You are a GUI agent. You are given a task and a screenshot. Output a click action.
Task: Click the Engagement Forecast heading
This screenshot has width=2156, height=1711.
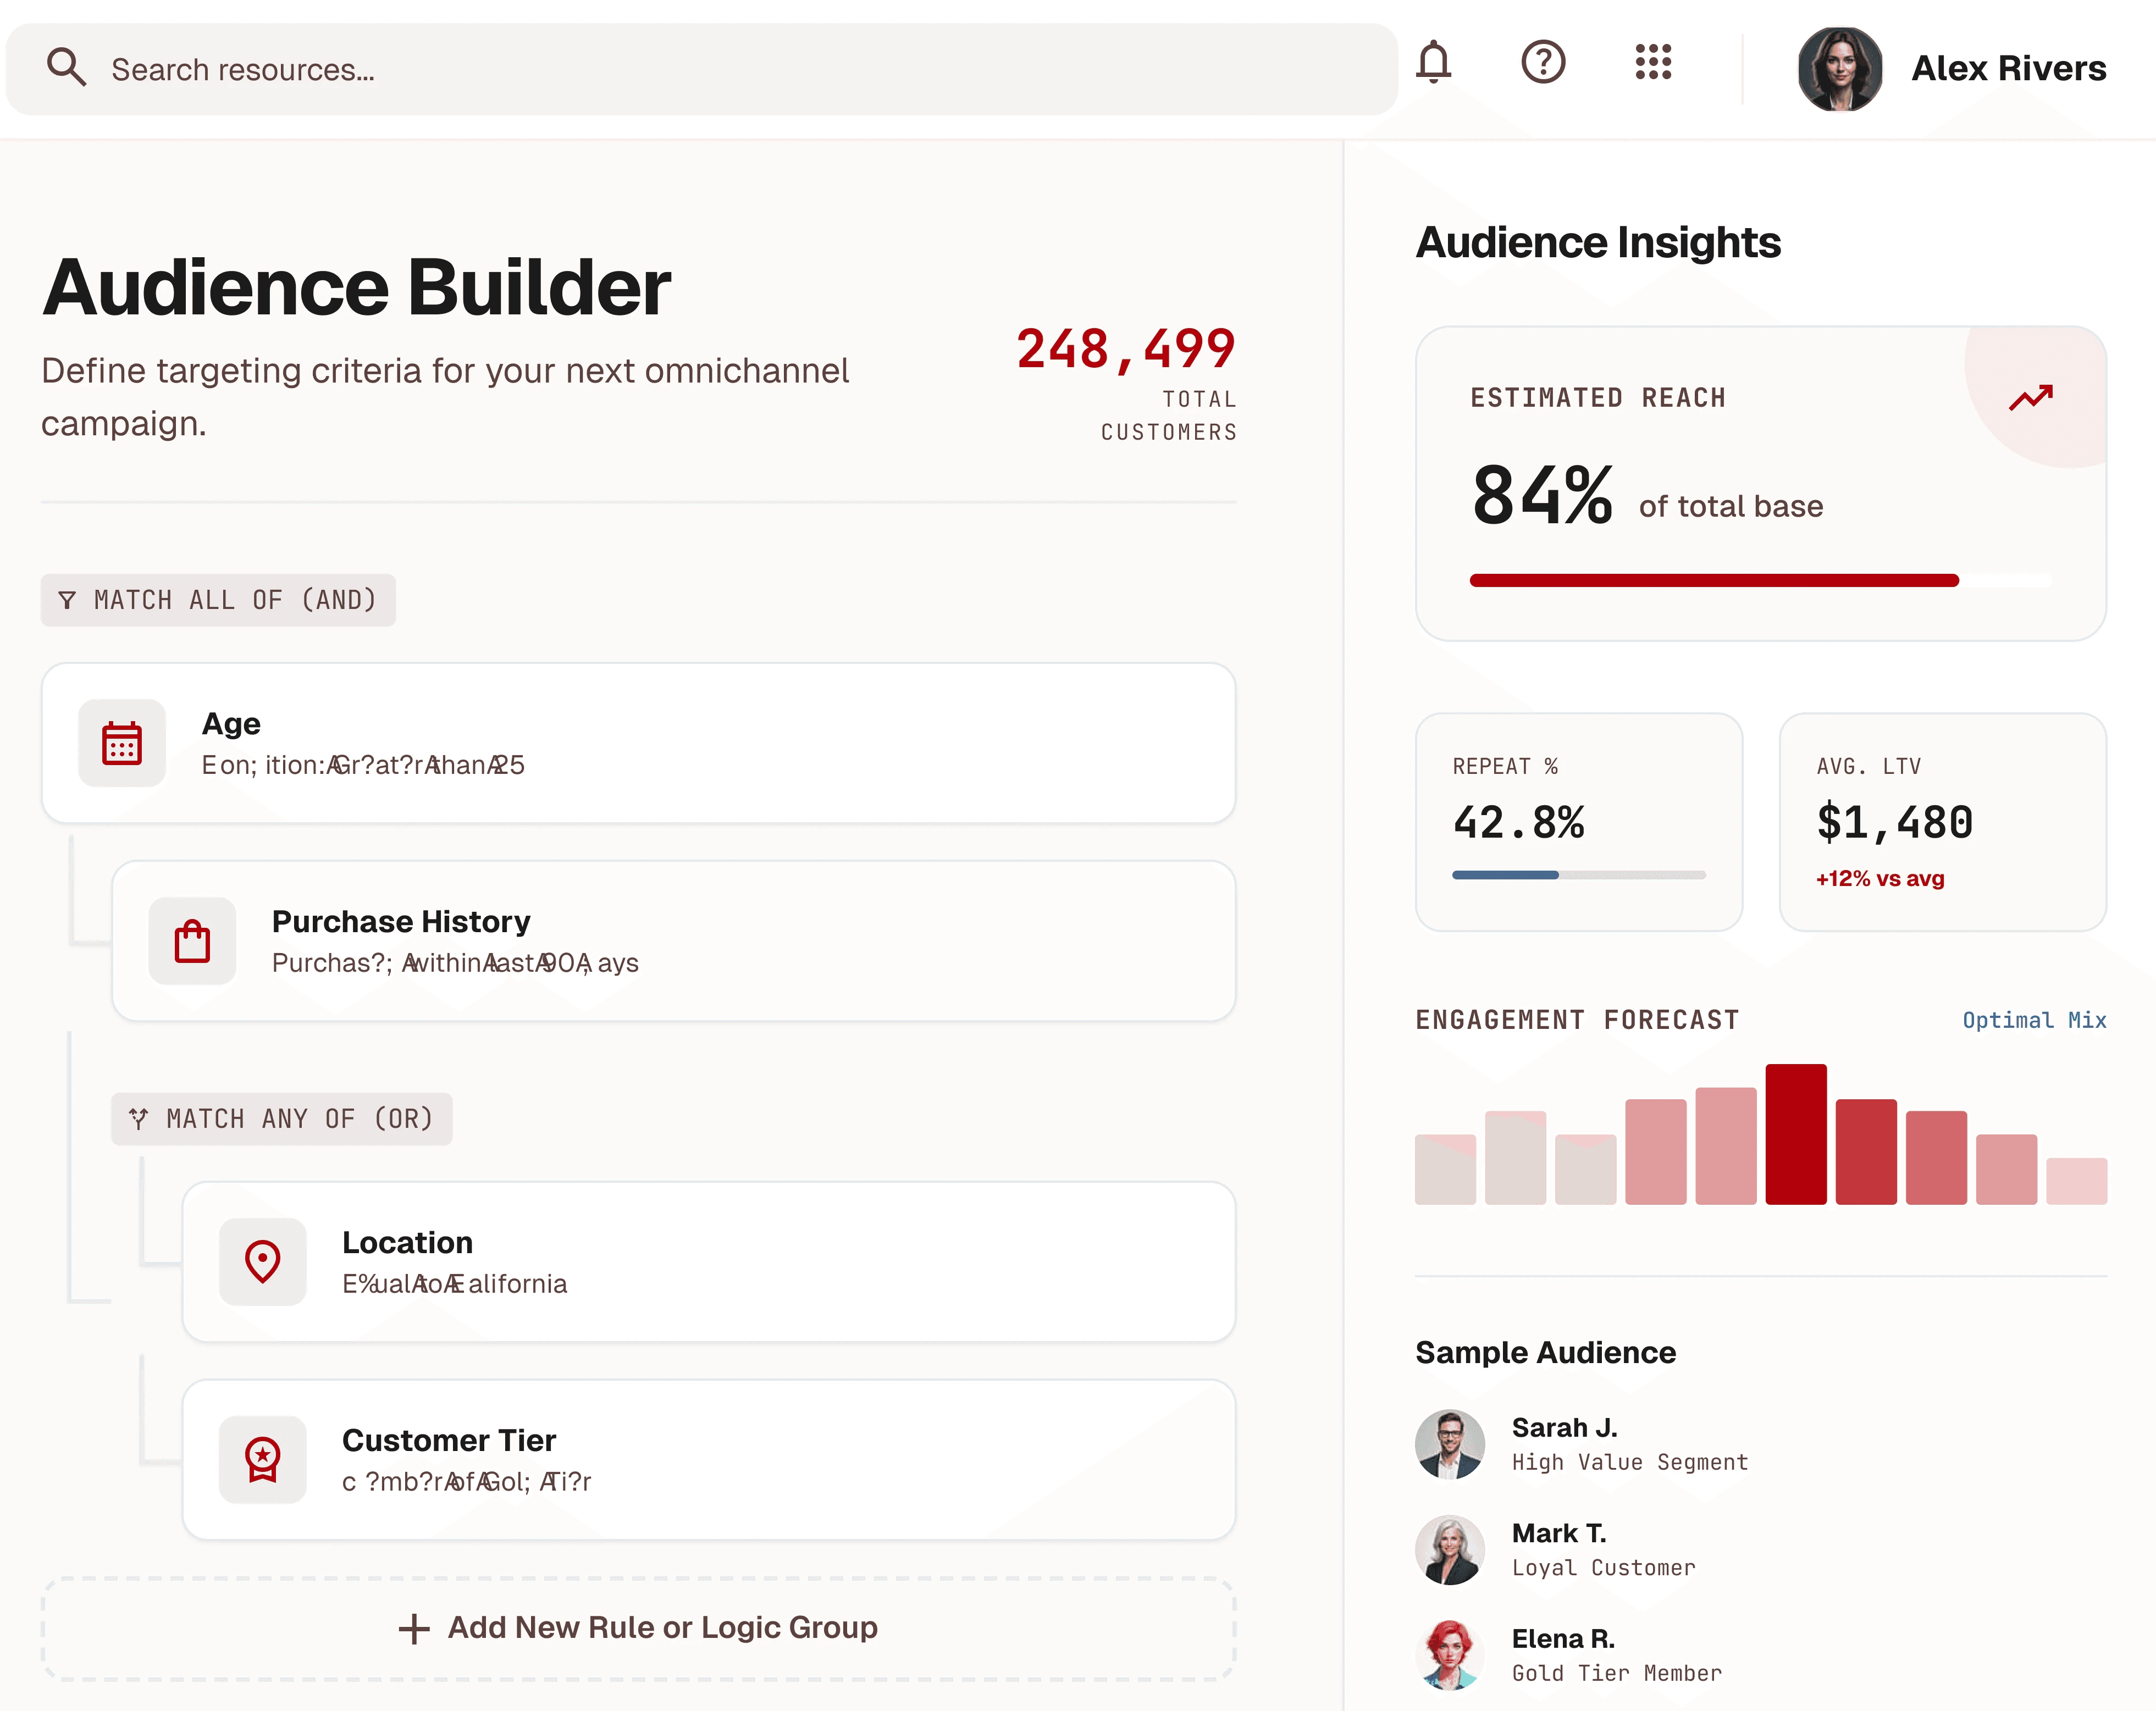coord(1577,1020)
